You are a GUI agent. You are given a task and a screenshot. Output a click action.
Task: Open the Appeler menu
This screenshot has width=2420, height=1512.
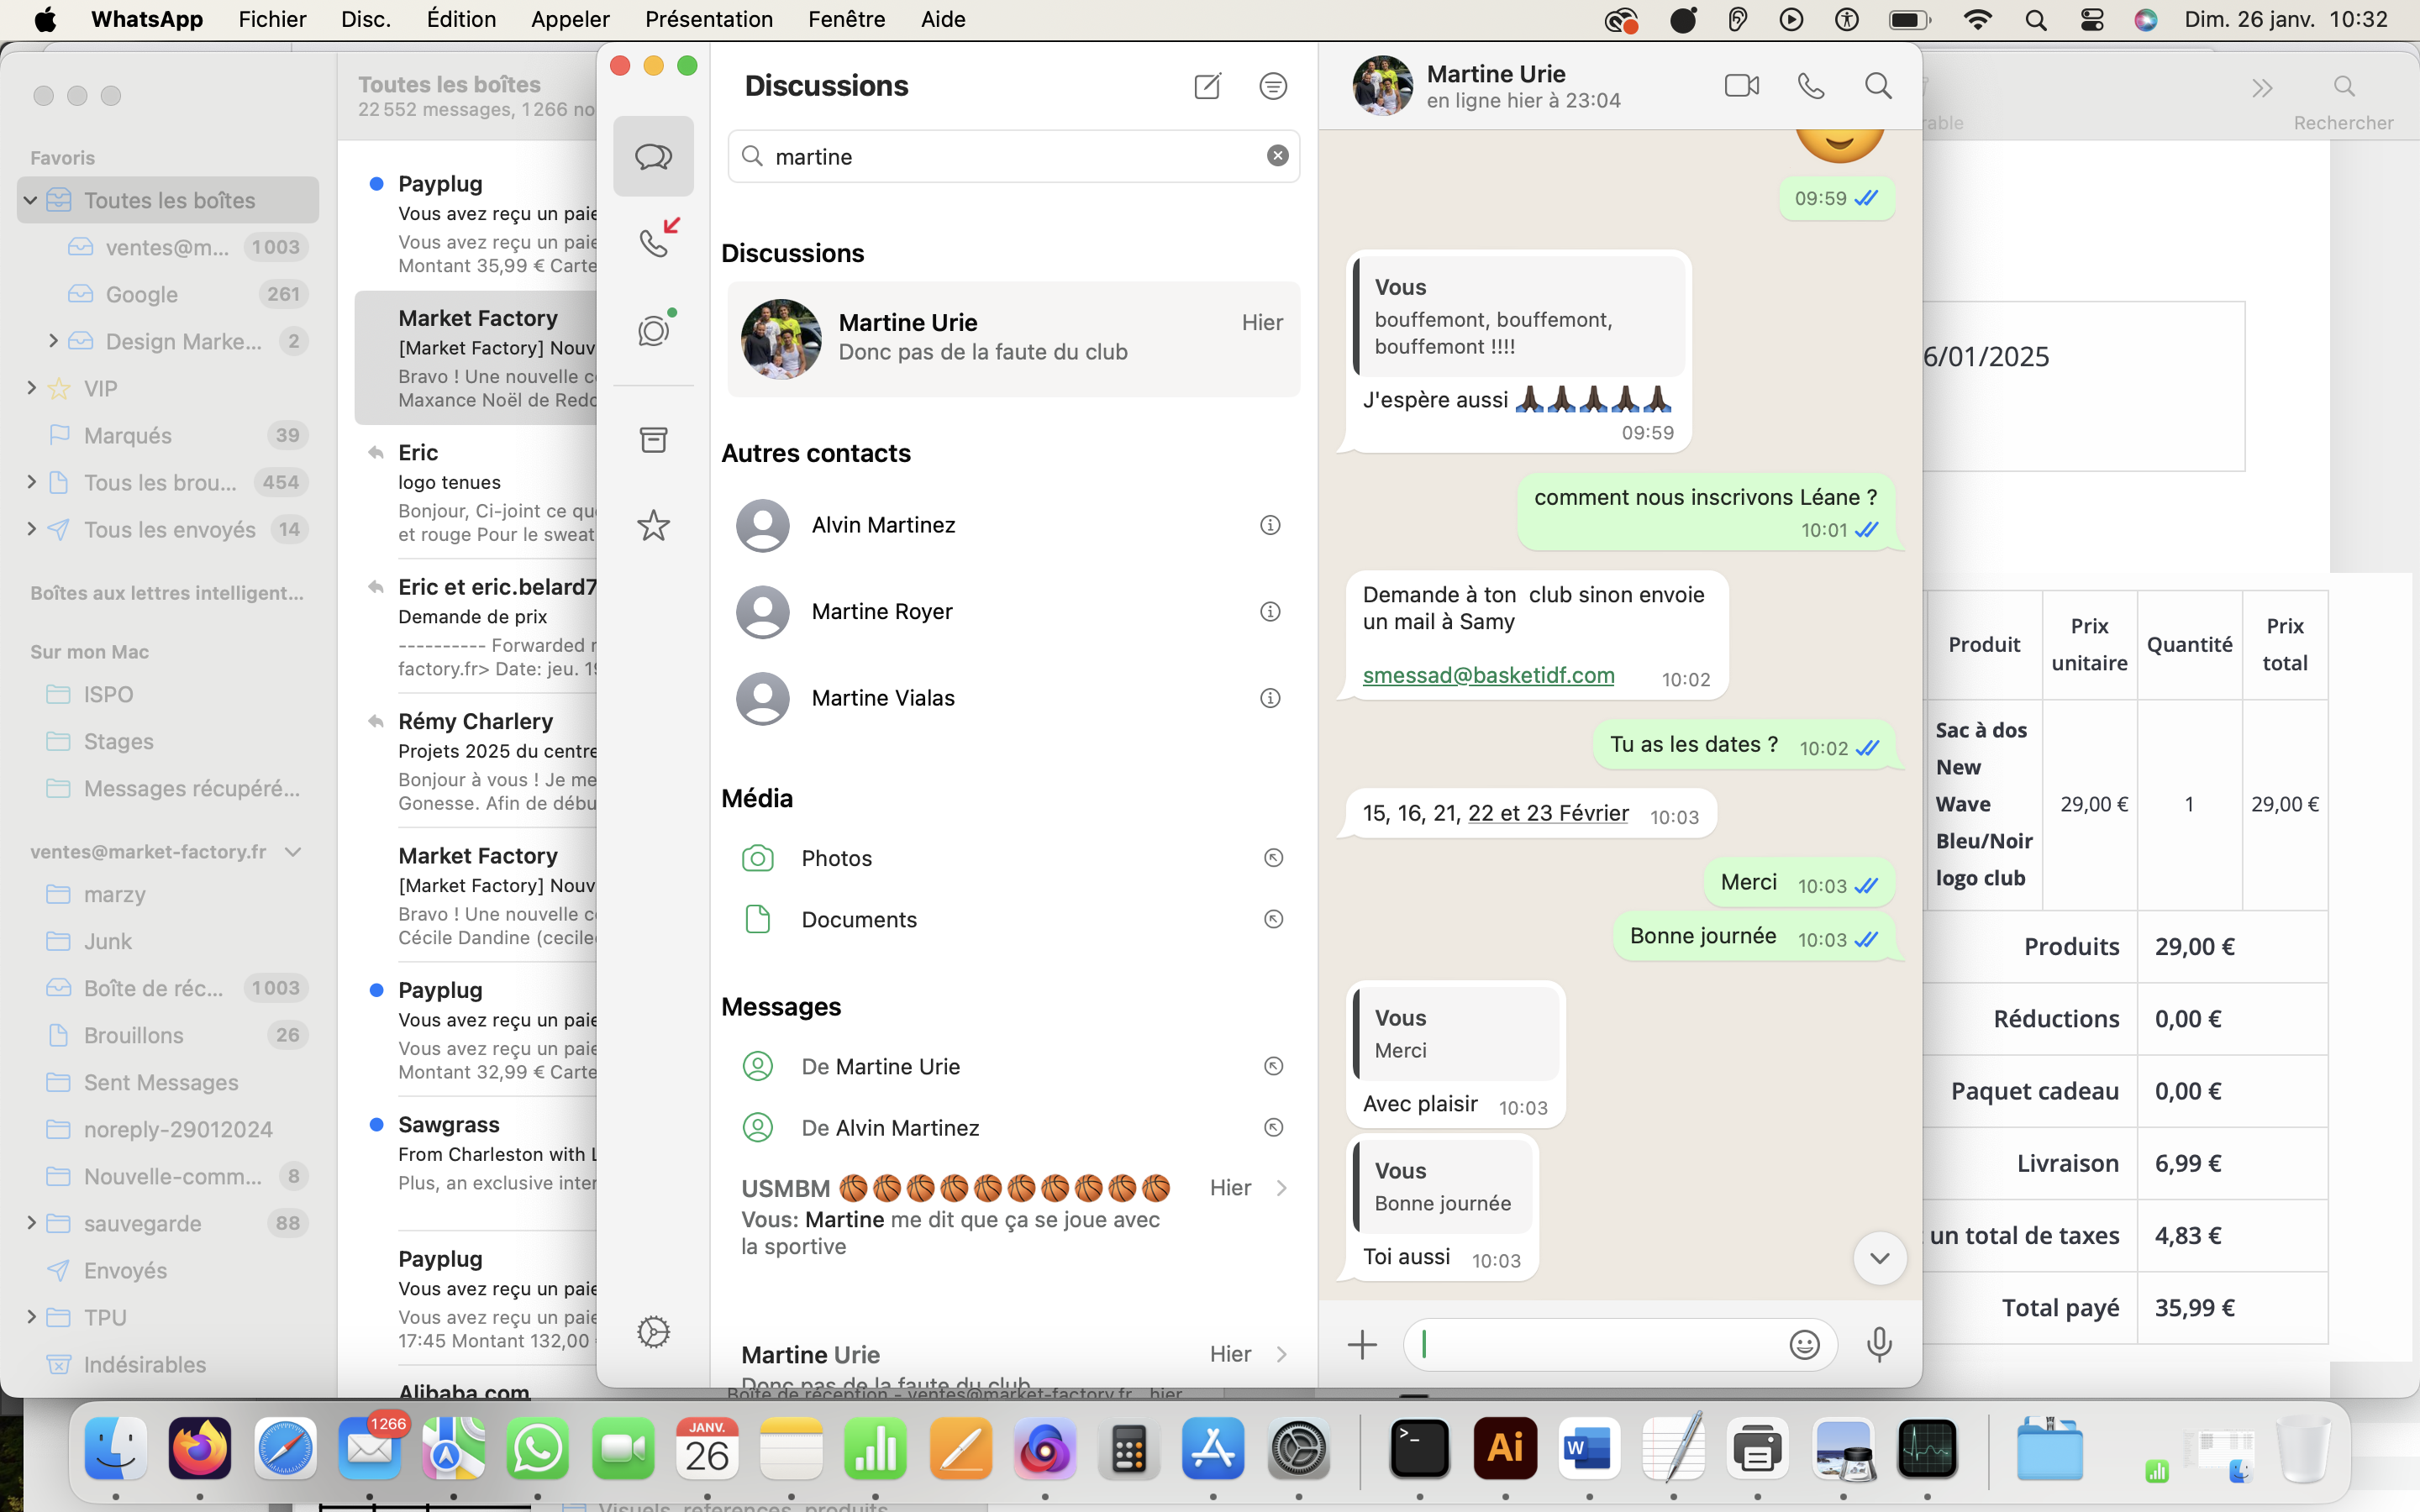[570, 19]
